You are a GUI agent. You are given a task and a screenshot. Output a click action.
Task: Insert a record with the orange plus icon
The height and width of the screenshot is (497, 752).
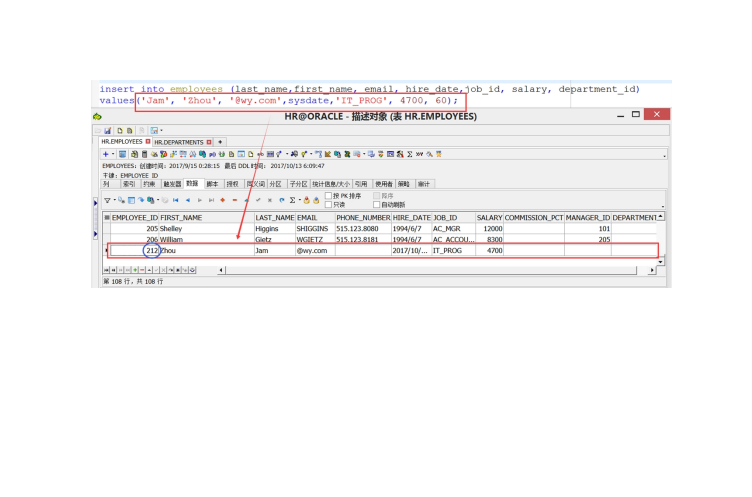[223, 201]
